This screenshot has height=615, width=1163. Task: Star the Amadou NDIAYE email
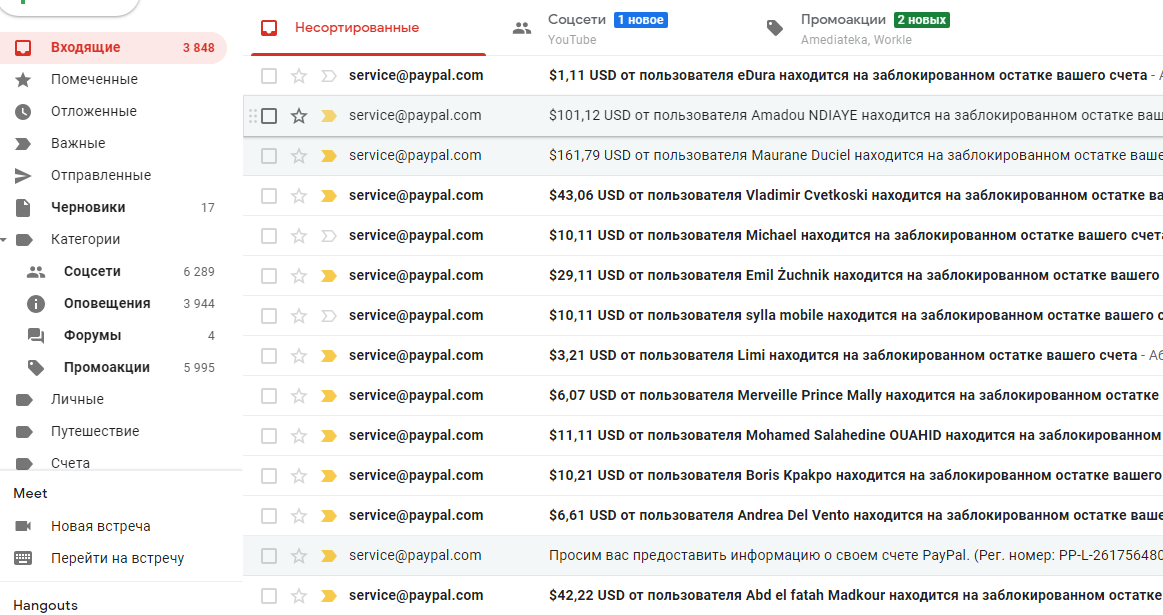pos(299,116)
